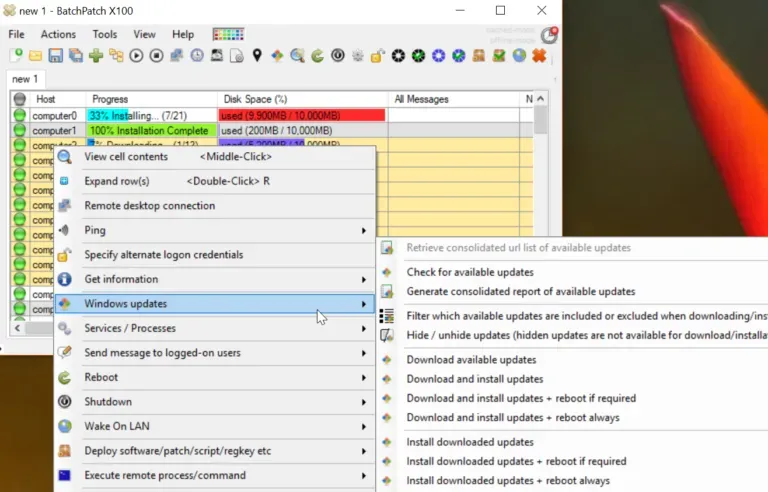Expand Deploy software/patch/script/regkey submenu arrow

(363, 451)
